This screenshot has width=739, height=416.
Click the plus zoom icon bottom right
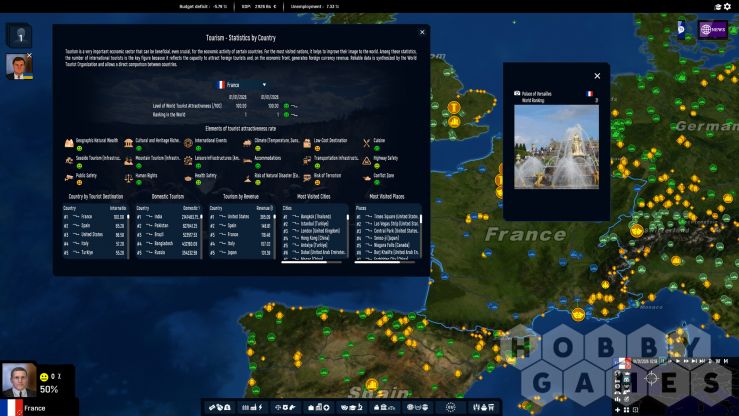click(x=617, y=410)
